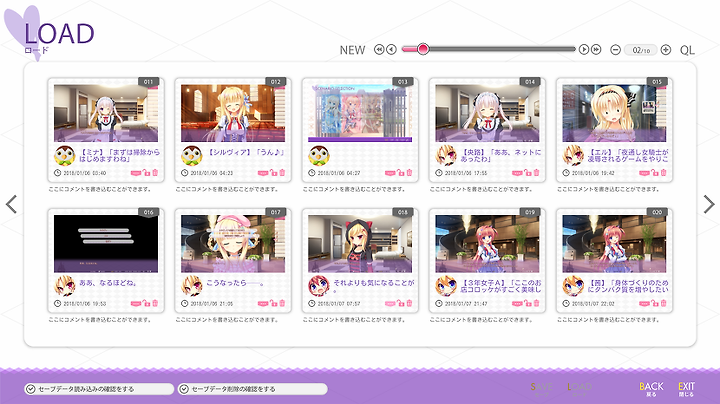Open the QL quick load tab

click(x=687, y=50)
